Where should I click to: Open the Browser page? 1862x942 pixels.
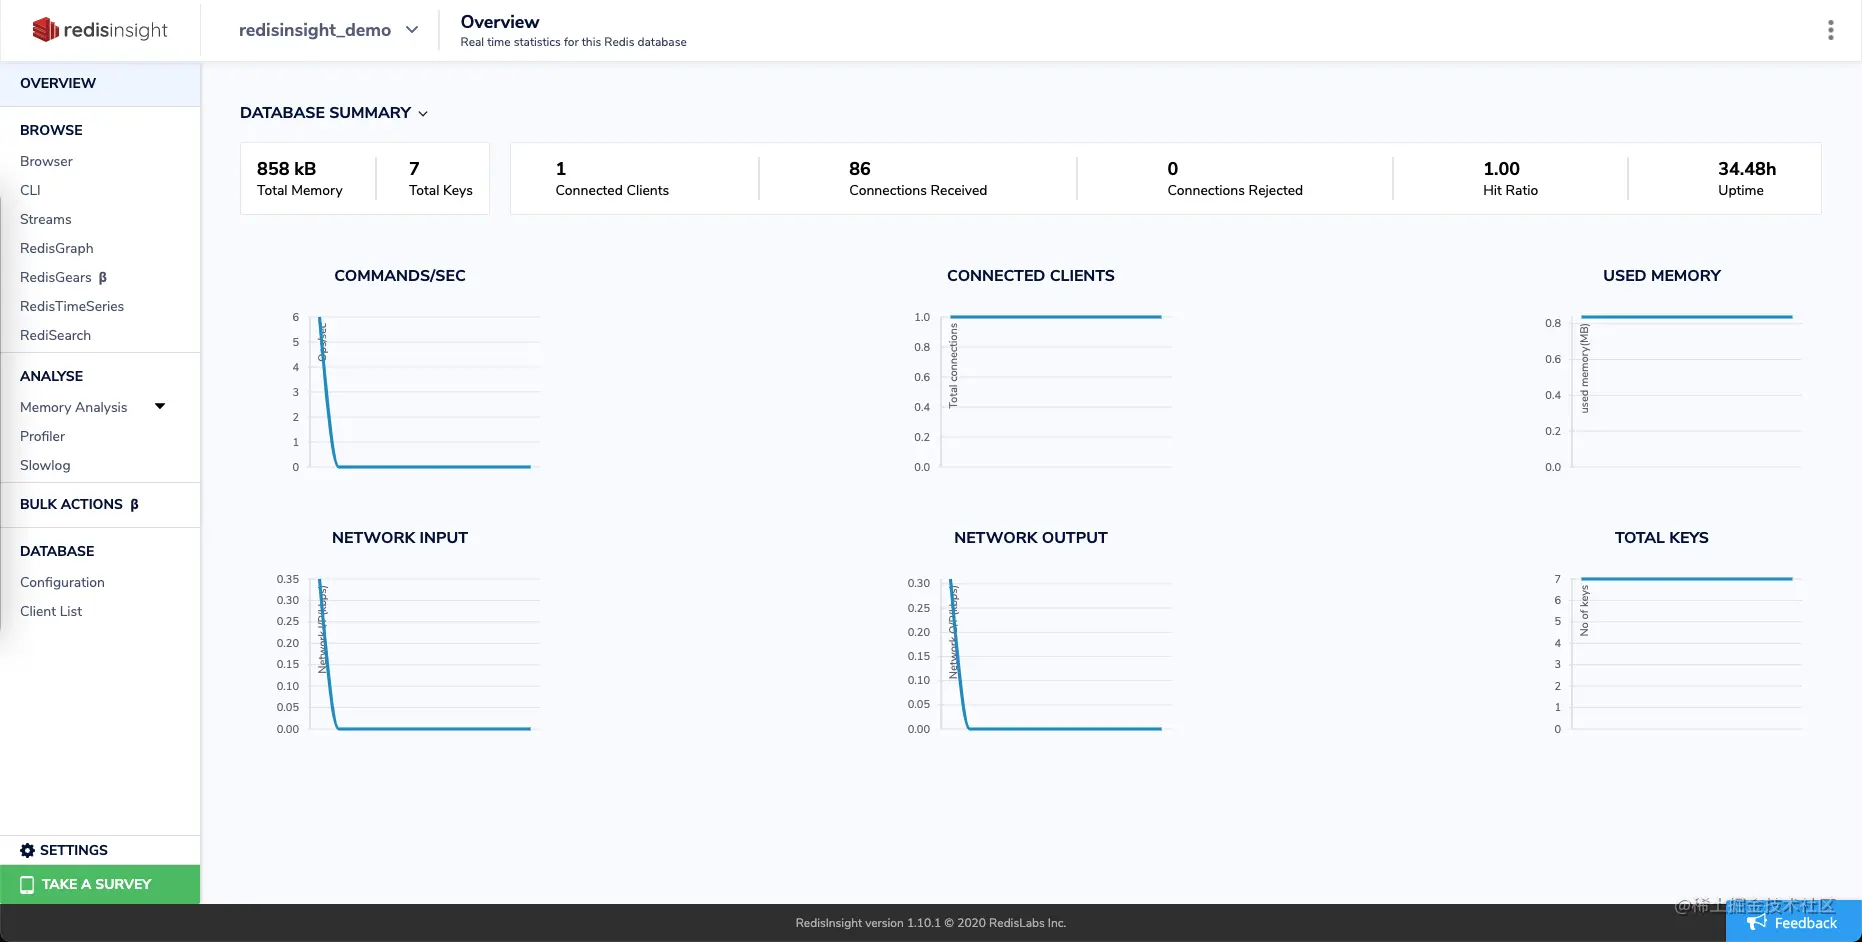point(46,161)
